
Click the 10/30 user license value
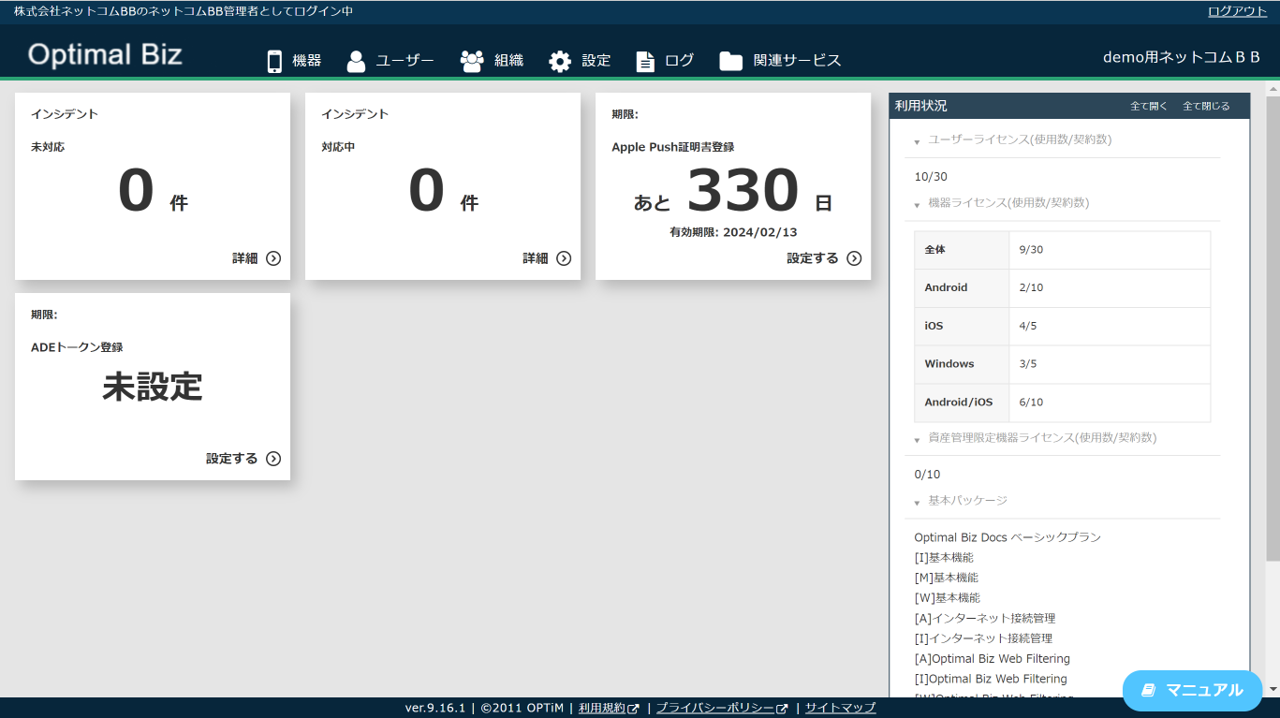coord(930,177)
